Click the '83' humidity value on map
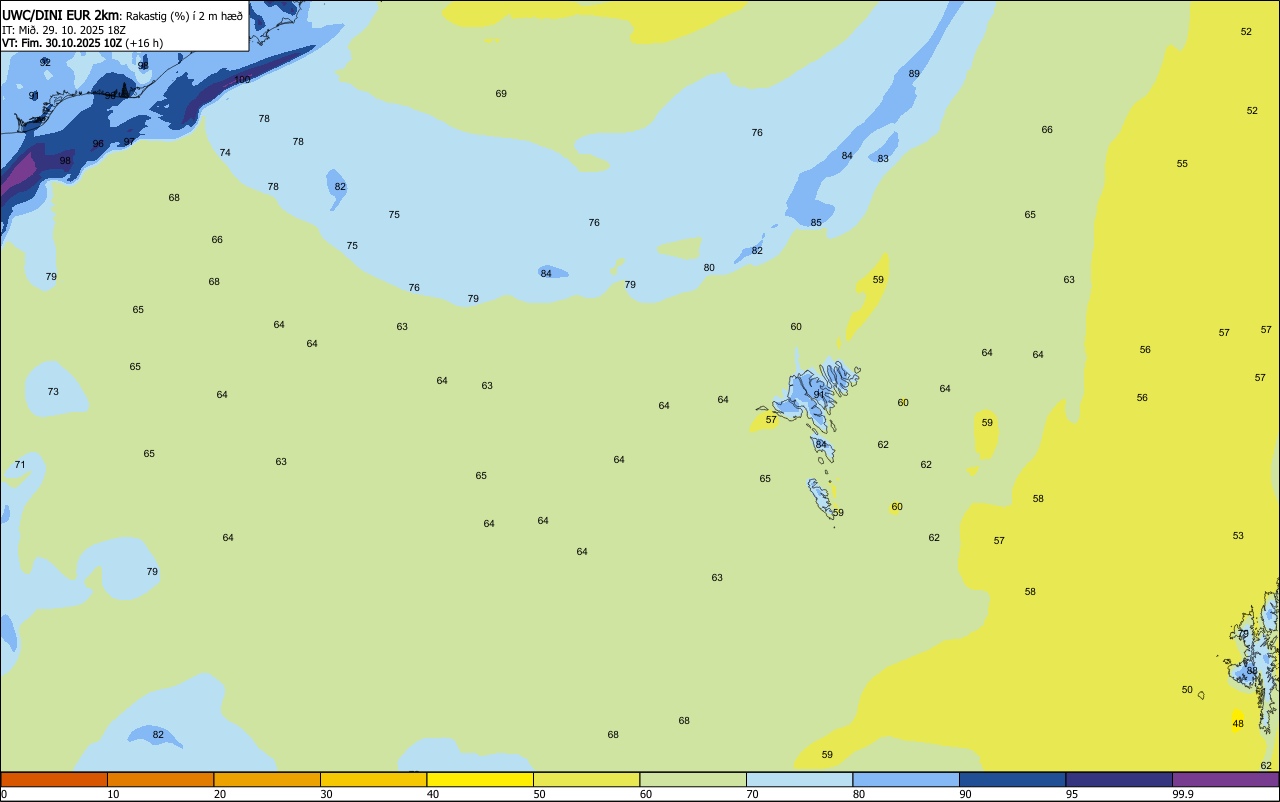This screenshot has width=1280, height=802. pos(883,159)
